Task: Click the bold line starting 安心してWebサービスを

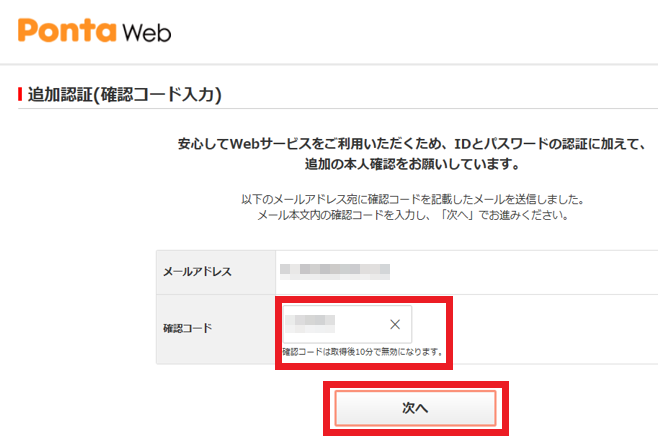Action: tap(412, 144)
